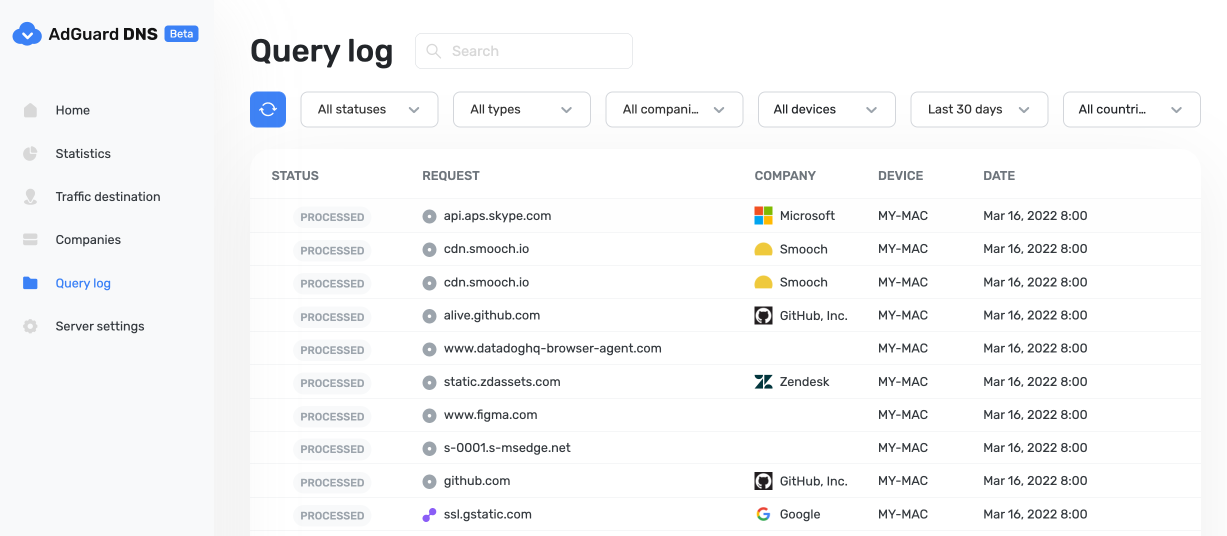Click MY-MAC device in ssl.gstatic.com row
Screen dimensions: 1227x536
[903, 514]
